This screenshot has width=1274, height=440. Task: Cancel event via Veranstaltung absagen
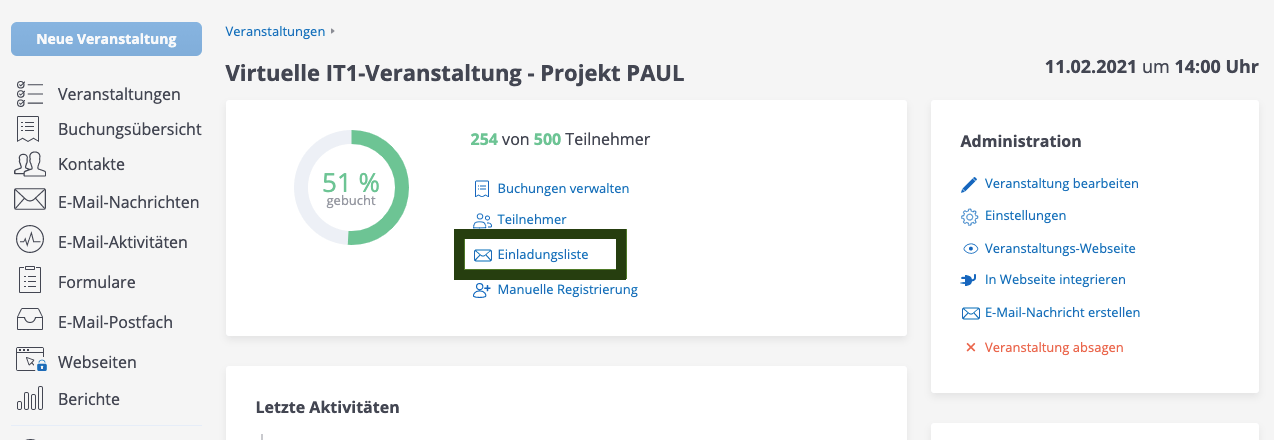(x=1054, y=347)
